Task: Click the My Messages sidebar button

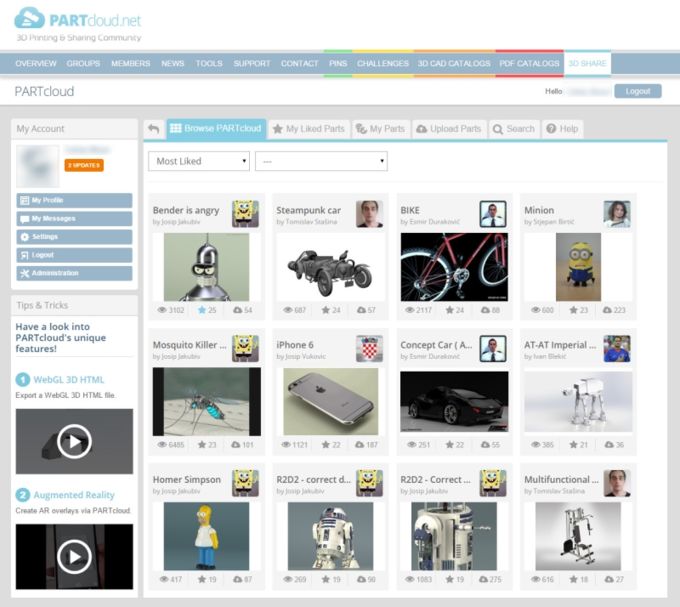Action: coord(74,219)
